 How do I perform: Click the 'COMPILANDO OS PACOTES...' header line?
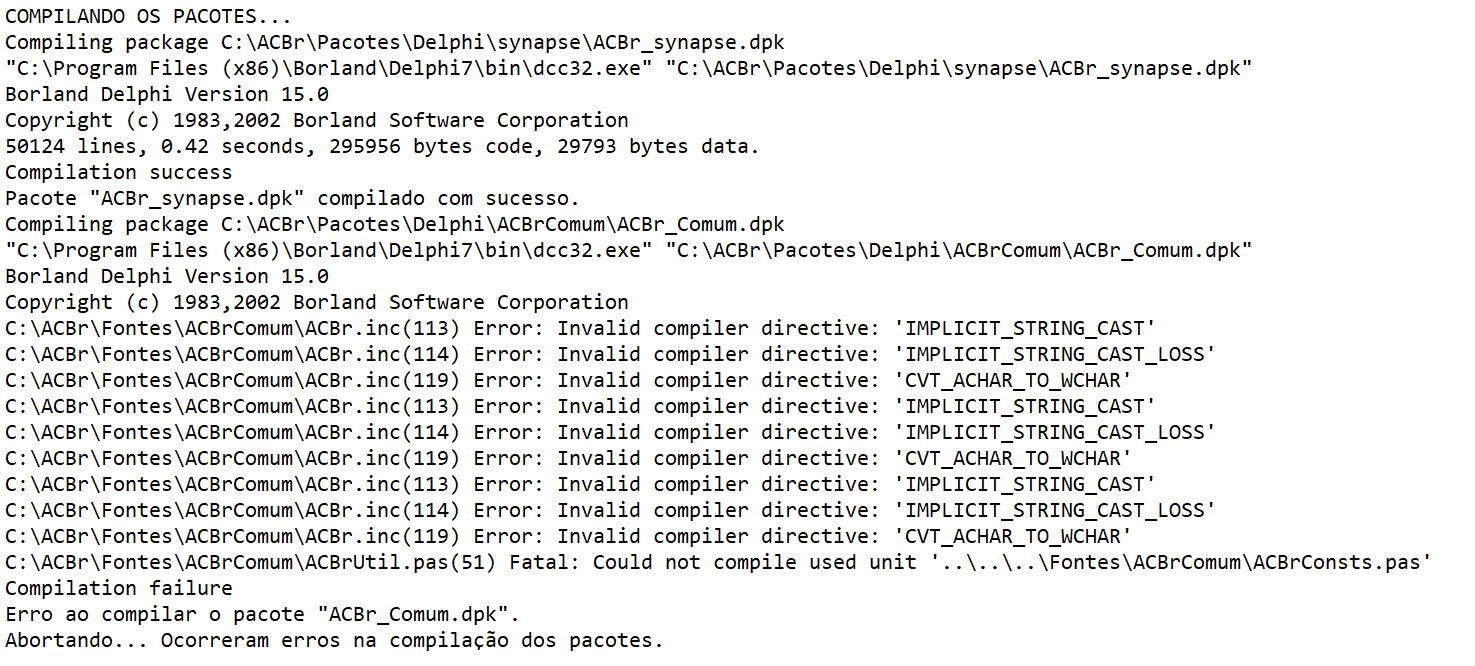[x=149, y=17]
